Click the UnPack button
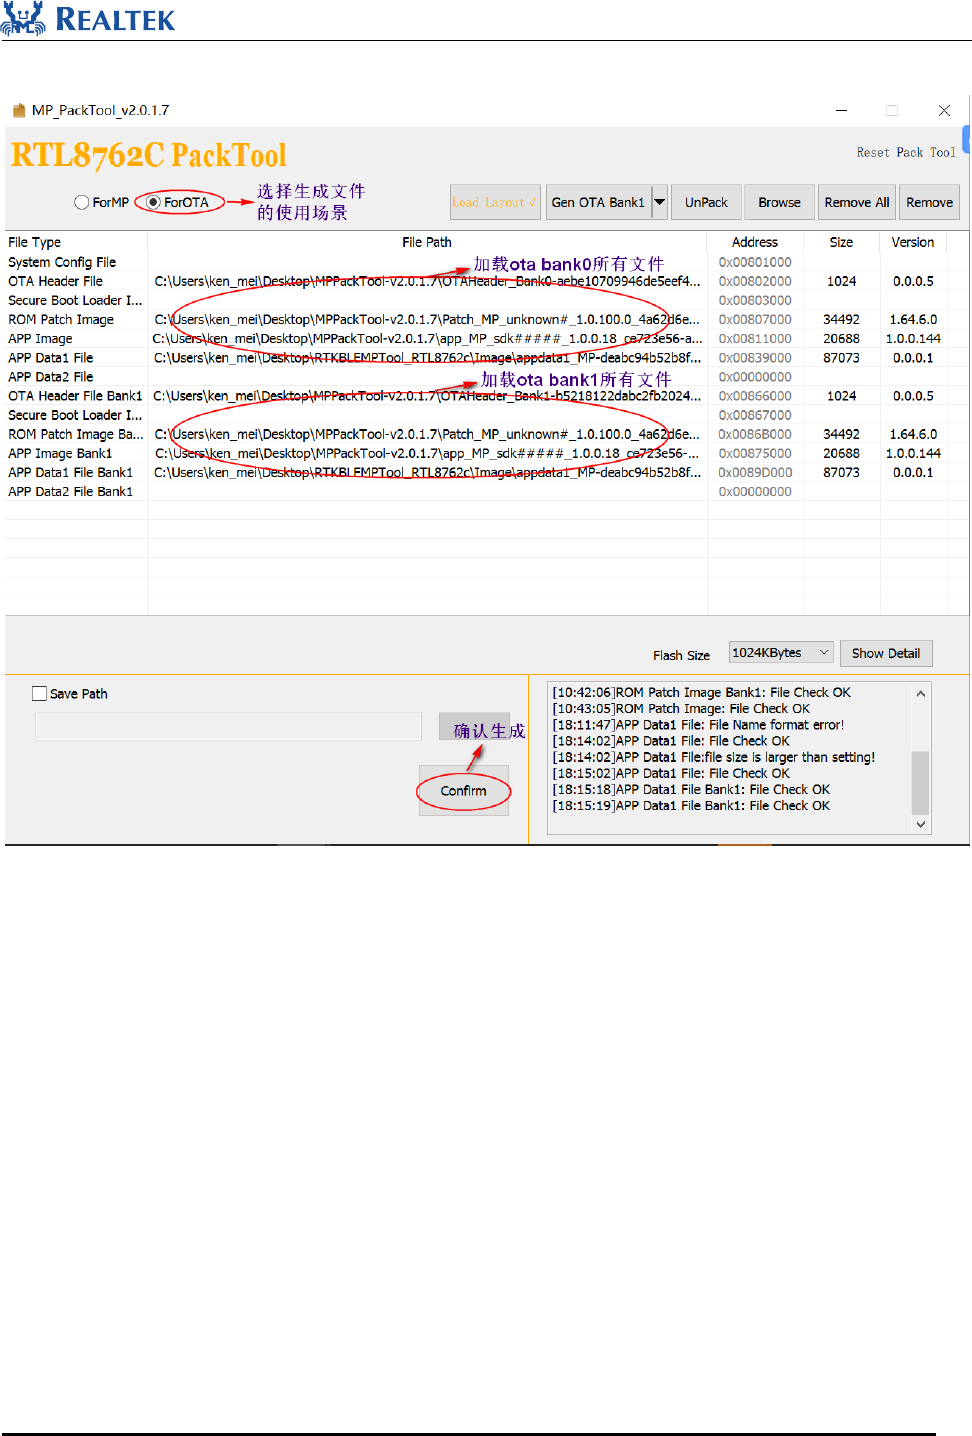 tap(706, 202)
